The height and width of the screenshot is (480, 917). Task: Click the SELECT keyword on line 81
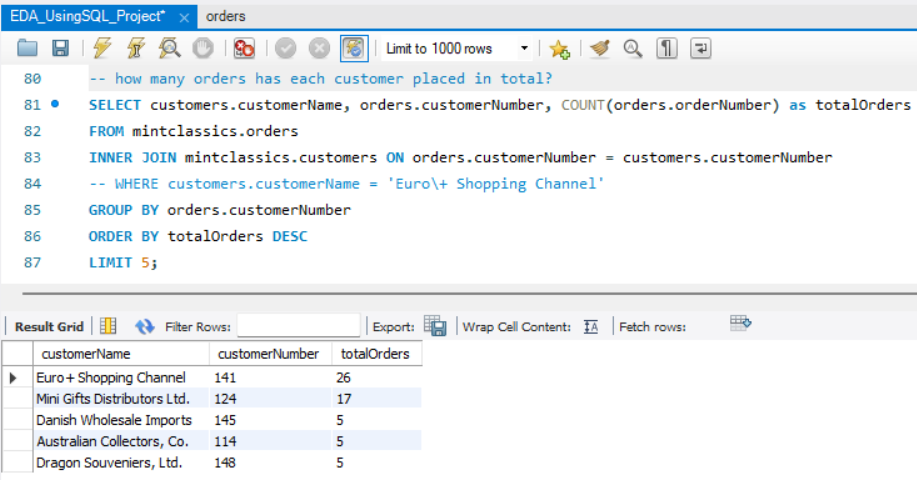pos(115,105)
